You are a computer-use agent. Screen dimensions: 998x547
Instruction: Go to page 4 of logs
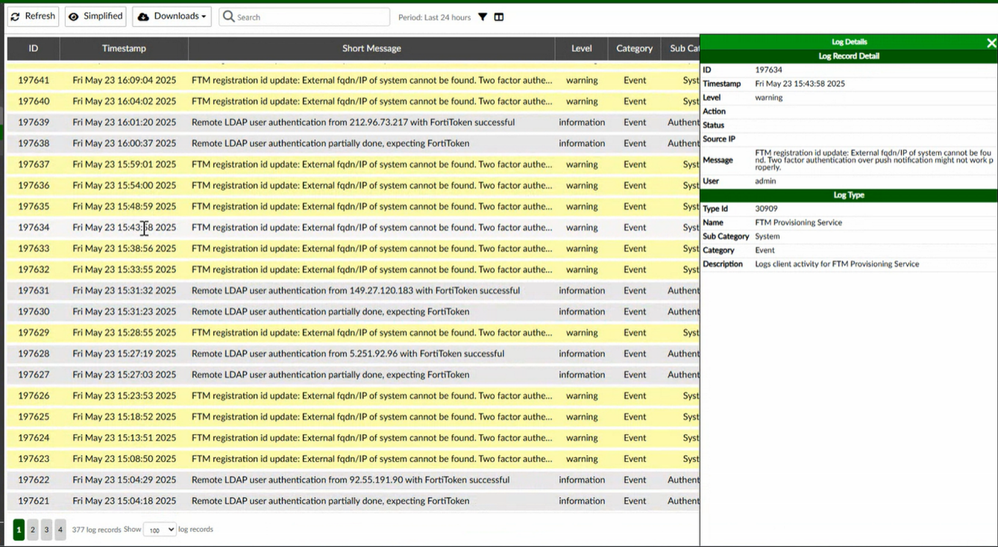click(61, 529)
